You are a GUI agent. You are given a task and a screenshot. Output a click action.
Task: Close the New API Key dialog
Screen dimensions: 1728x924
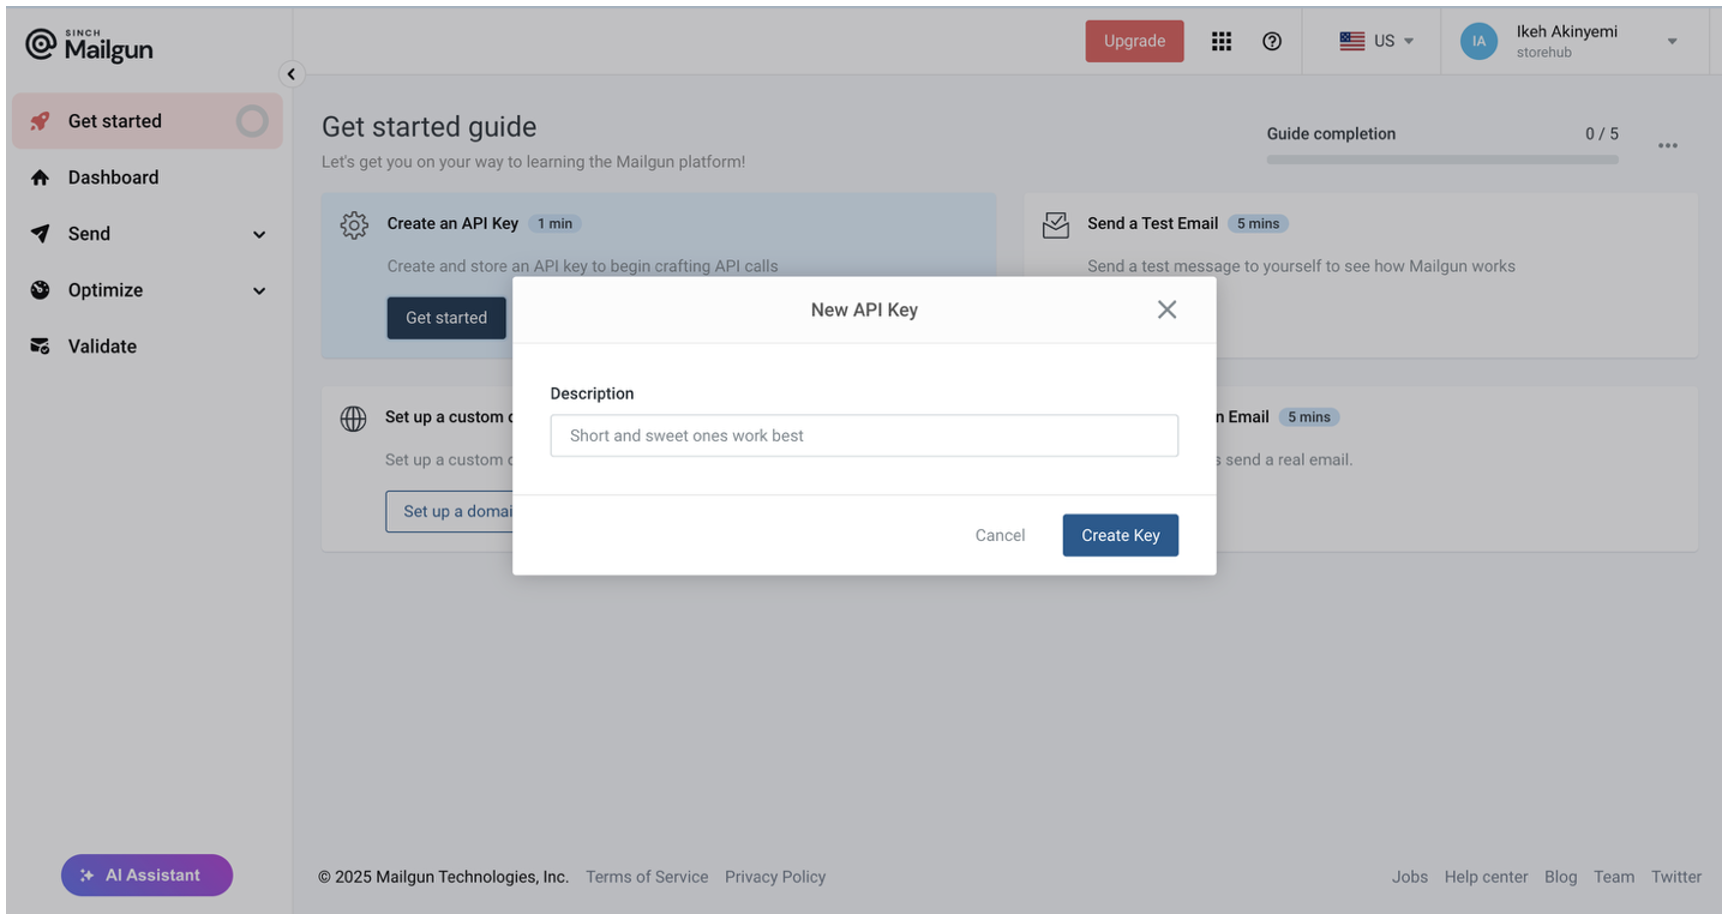pos(1167,310)
